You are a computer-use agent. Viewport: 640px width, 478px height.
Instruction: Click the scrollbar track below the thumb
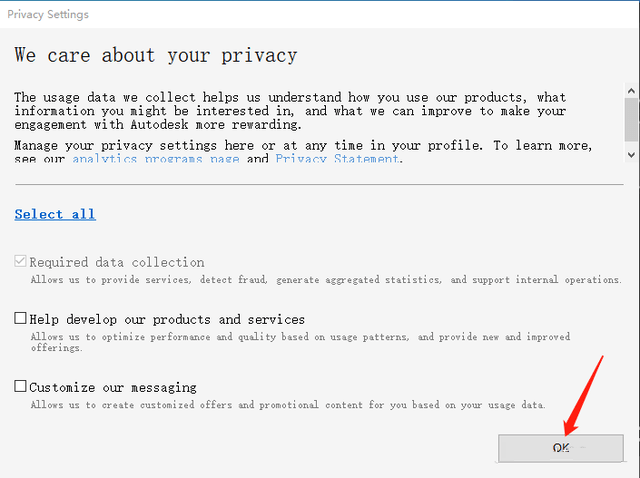click(631, 145)
